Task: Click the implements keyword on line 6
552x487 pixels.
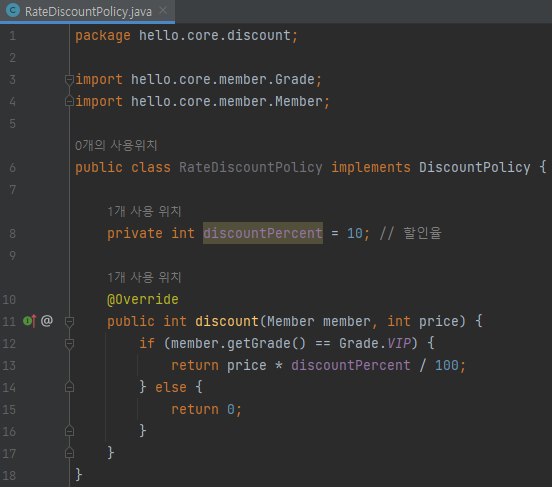Action: (371, 167)
